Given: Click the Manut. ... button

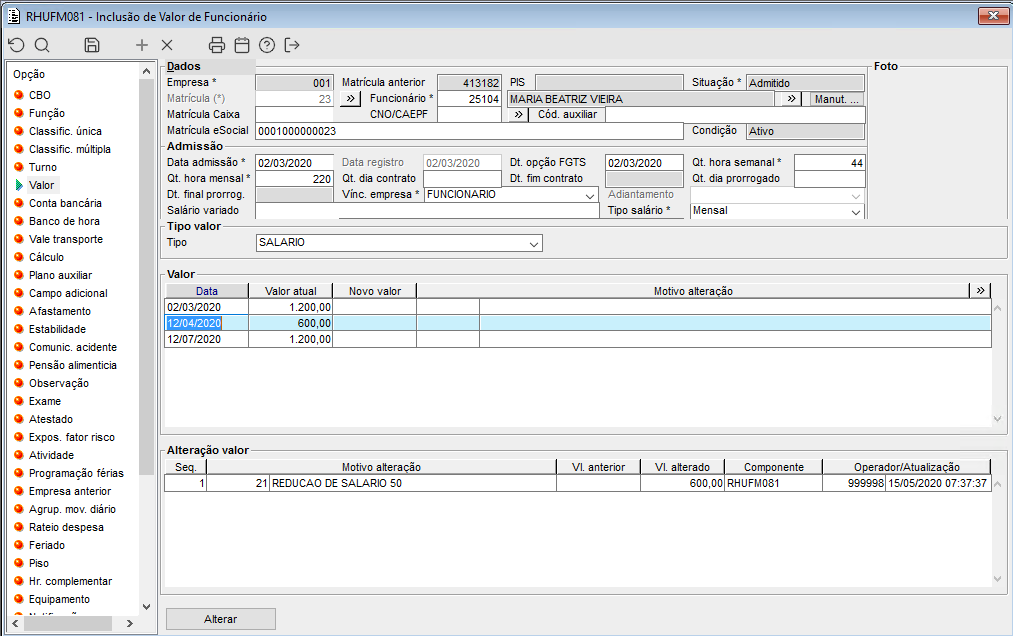Looking at the screenshot, I should point(836,99).
